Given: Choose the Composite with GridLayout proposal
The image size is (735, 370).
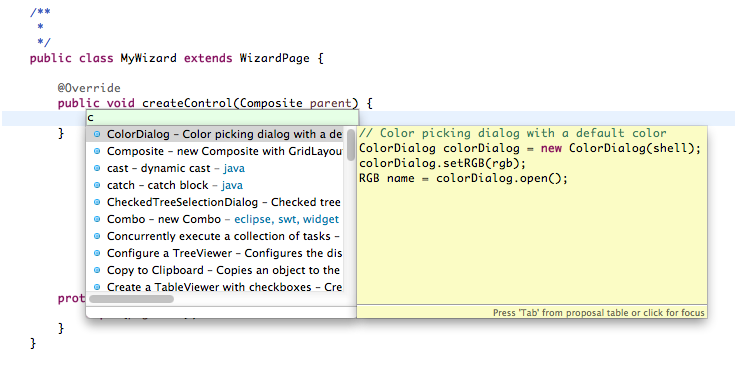Looking at the screenshot, I should point(215,151).
